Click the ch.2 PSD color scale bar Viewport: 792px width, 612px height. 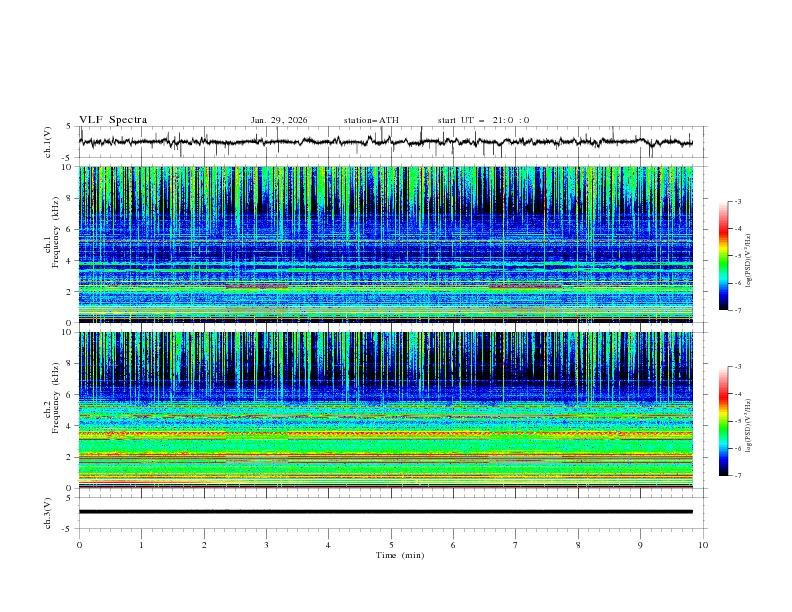click(723, 421)
